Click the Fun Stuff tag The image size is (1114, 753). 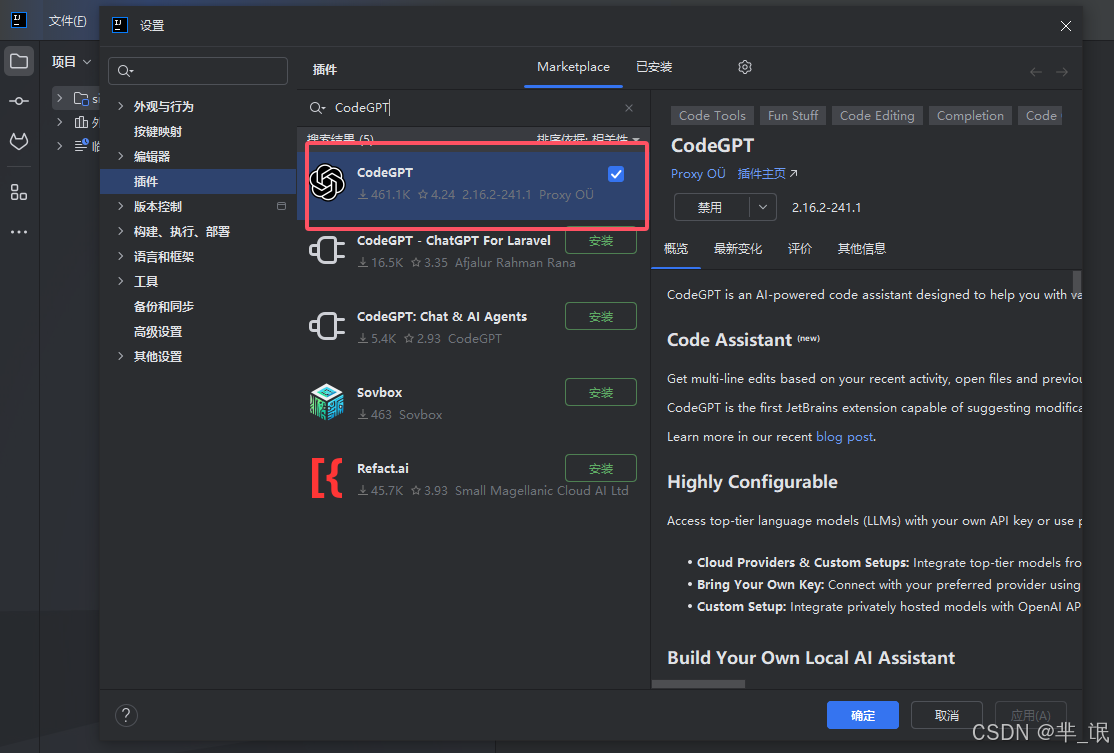point(793,116)
